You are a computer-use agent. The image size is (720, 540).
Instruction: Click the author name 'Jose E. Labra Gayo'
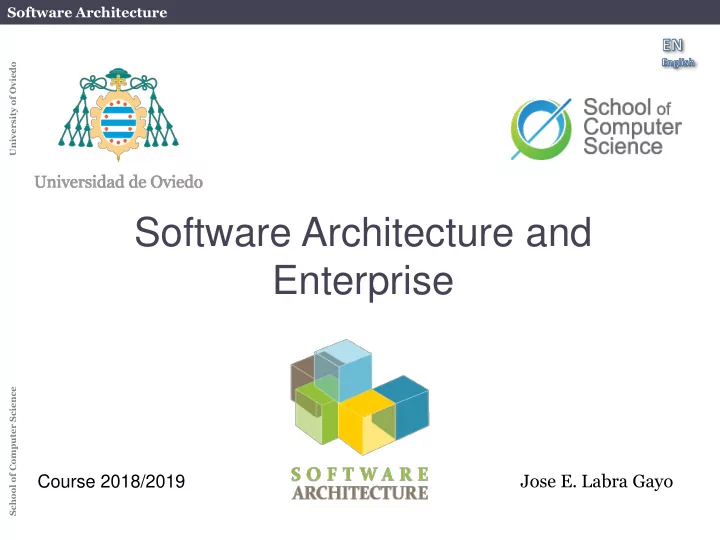(x=596, y=482)
